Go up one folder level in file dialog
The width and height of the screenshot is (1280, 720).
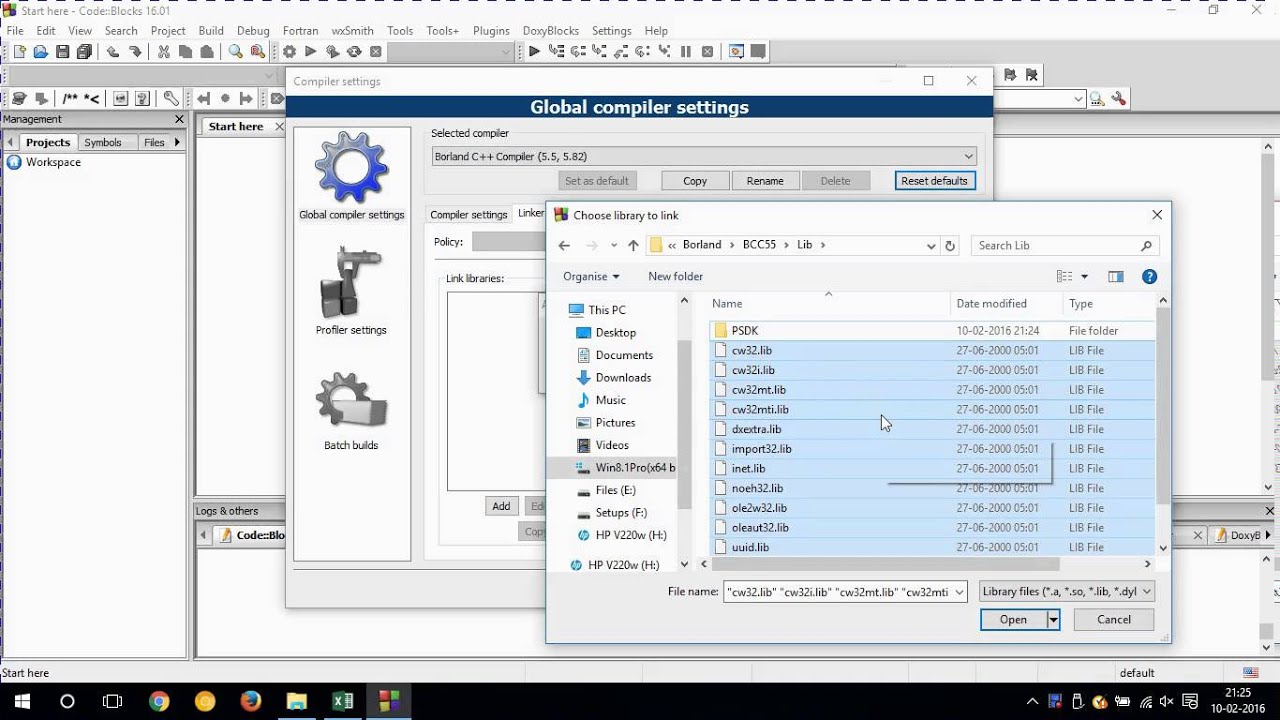[x=633, y=245]
